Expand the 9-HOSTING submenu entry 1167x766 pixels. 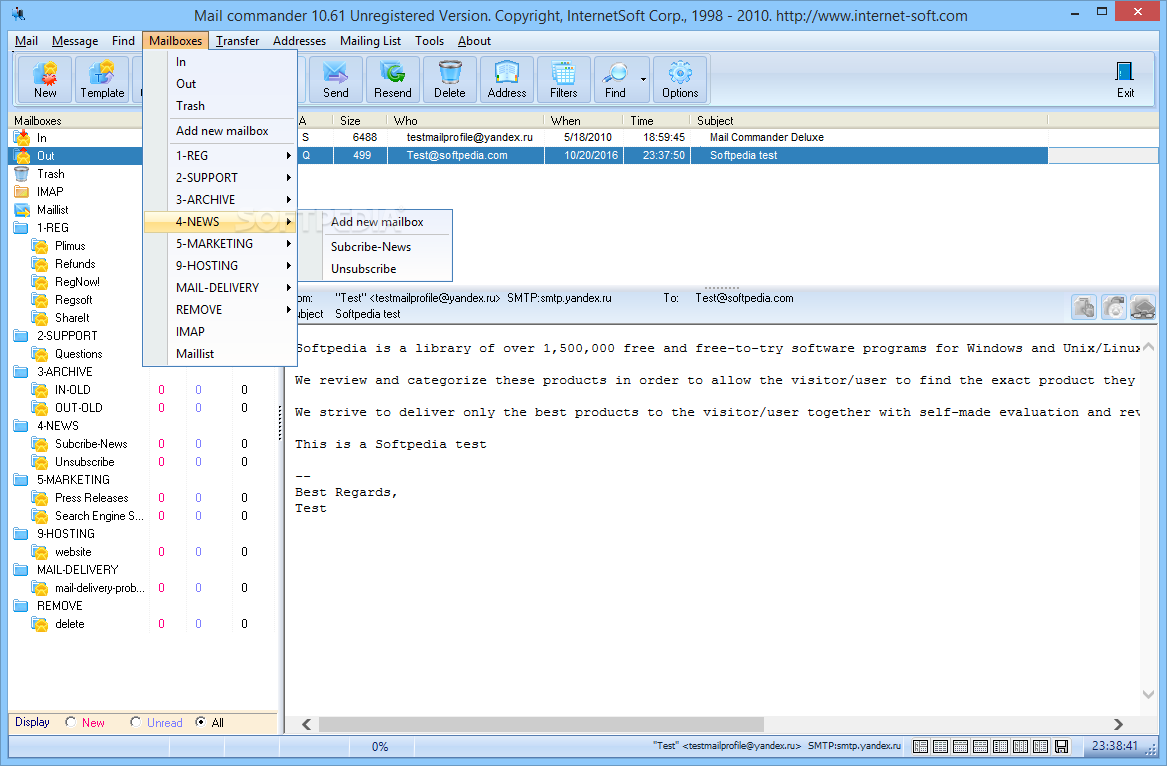tap(220, 265)
